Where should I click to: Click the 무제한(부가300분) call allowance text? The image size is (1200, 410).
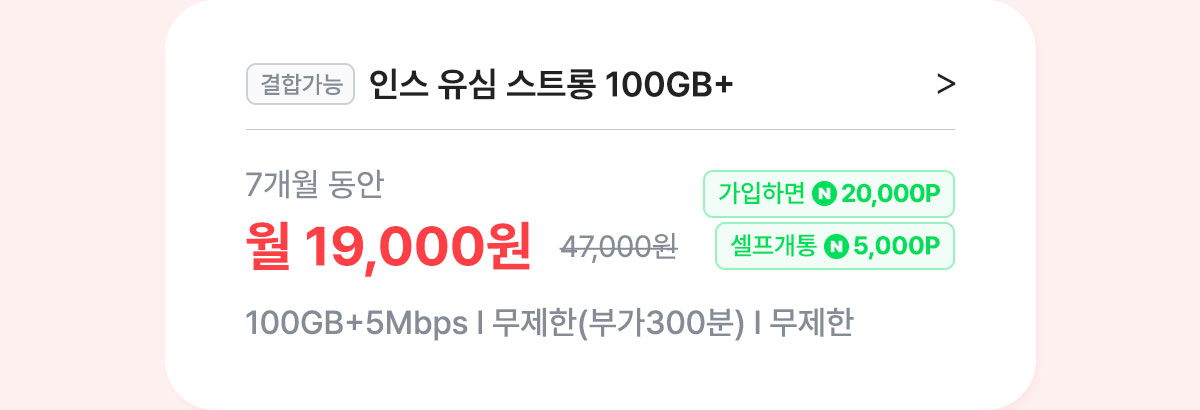click(618, 324)
